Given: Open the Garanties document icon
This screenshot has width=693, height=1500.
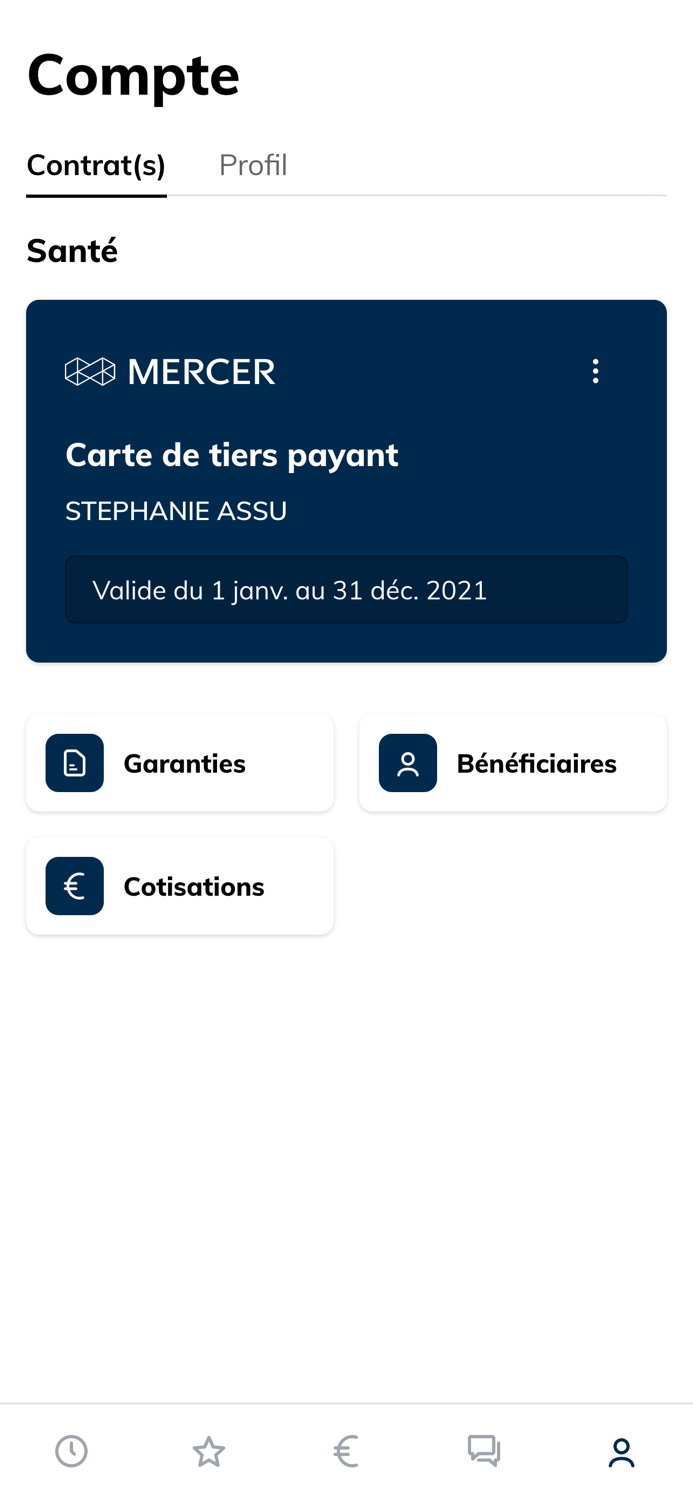Looking at the screenshot, I should click(x=74, y=763).
